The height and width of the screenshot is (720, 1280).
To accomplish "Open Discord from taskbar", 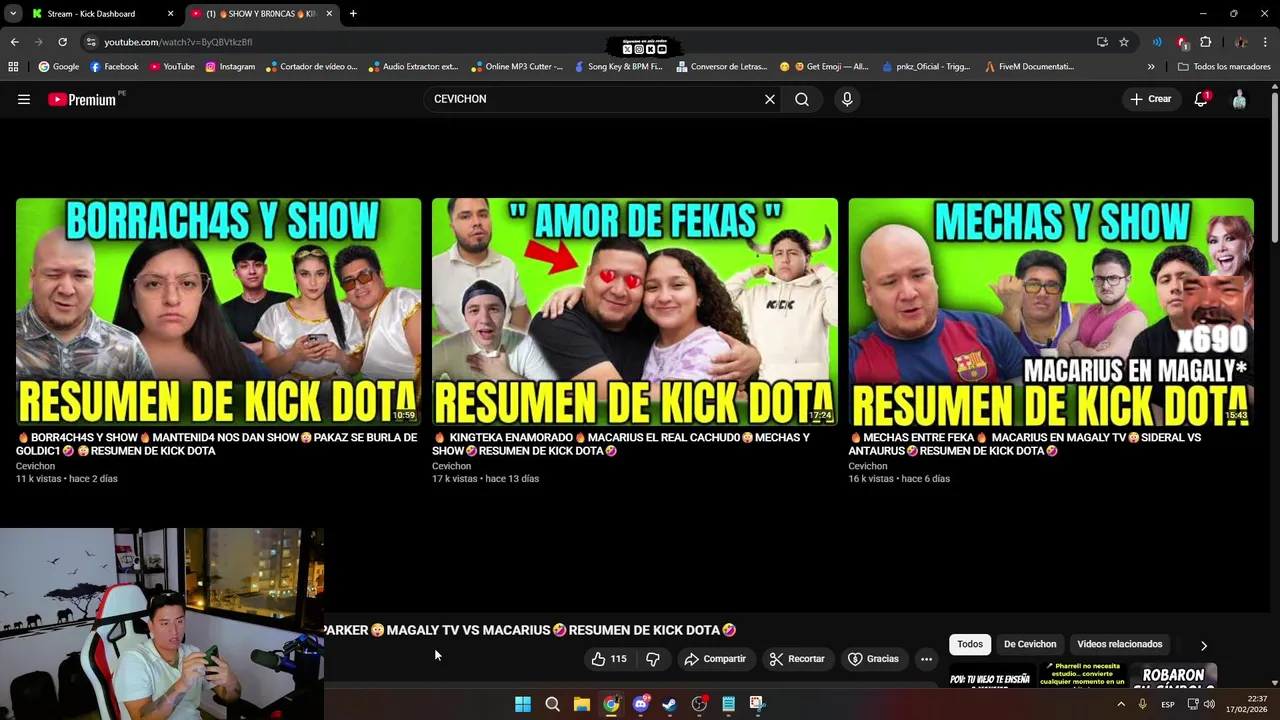I will (x=641, y=704).
